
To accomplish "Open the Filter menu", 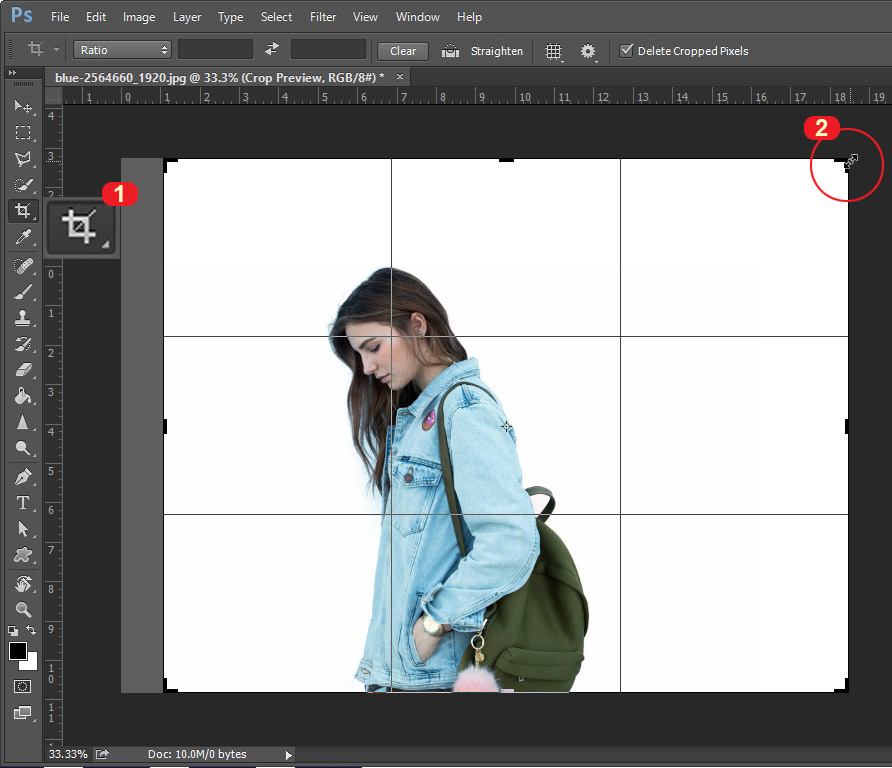I will pyautogui.click(x=323, y=17).
